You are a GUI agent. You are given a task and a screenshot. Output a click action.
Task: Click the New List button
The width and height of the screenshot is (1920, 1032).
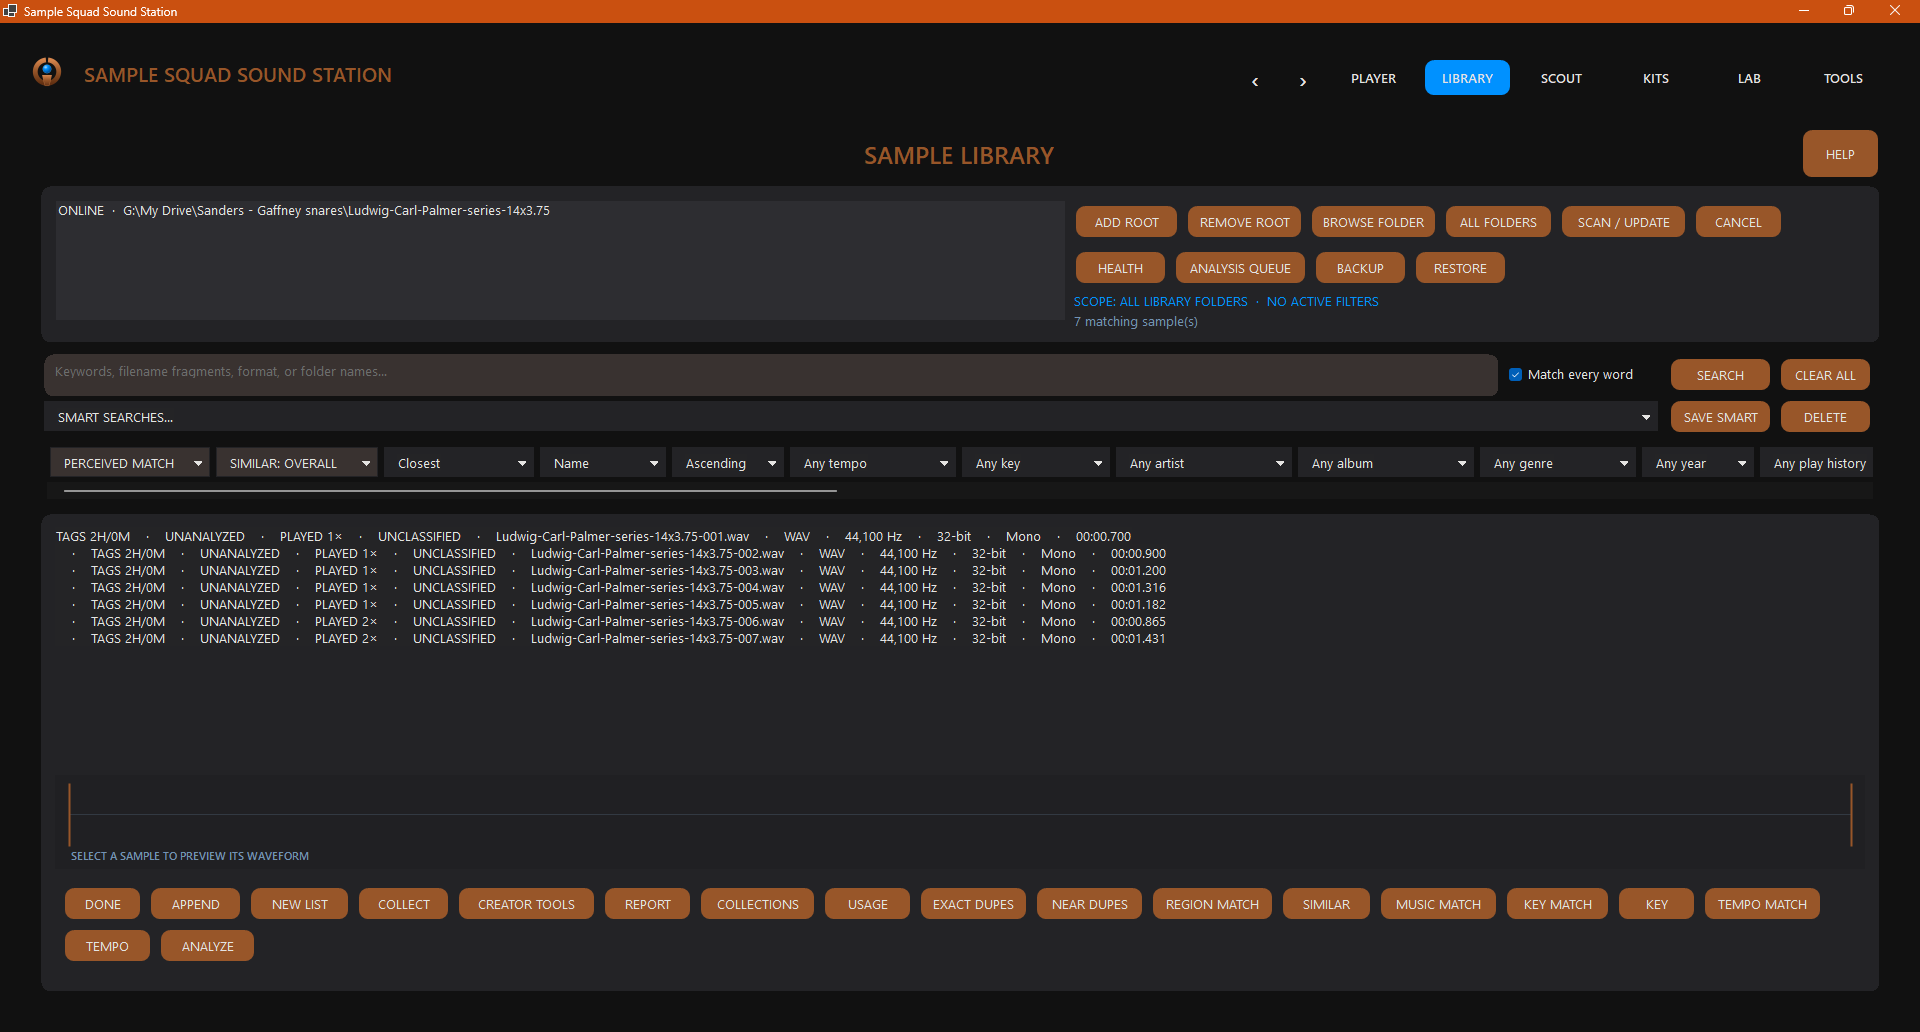coord(300,904)
